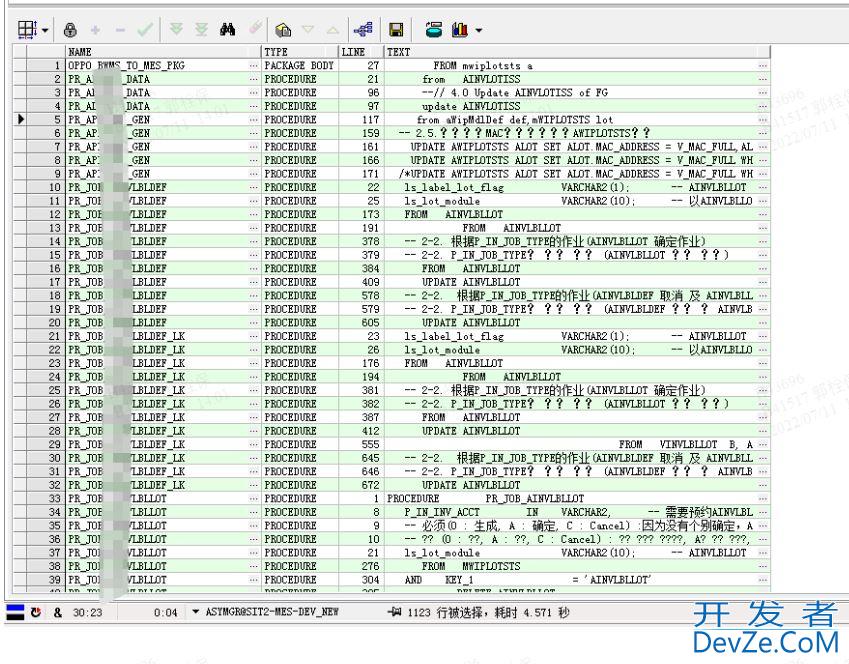The height and width of the screenshot is (664, 849).
Task: Click the line value 159 cell
Action: pos(361,133)
